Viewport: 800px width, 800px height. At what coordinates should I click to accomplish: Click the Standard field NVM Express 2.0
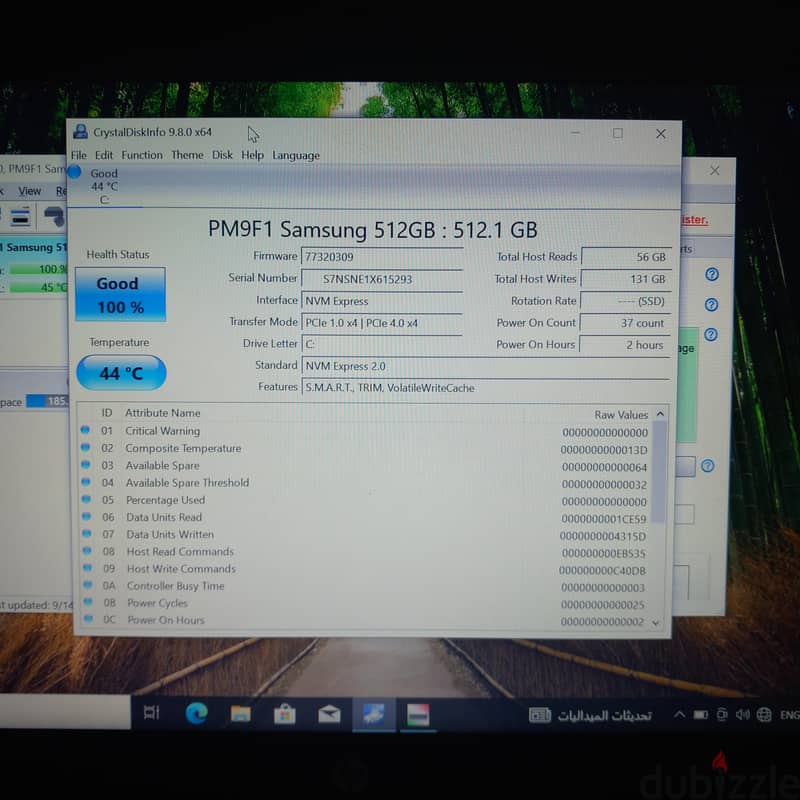point(485,366)
